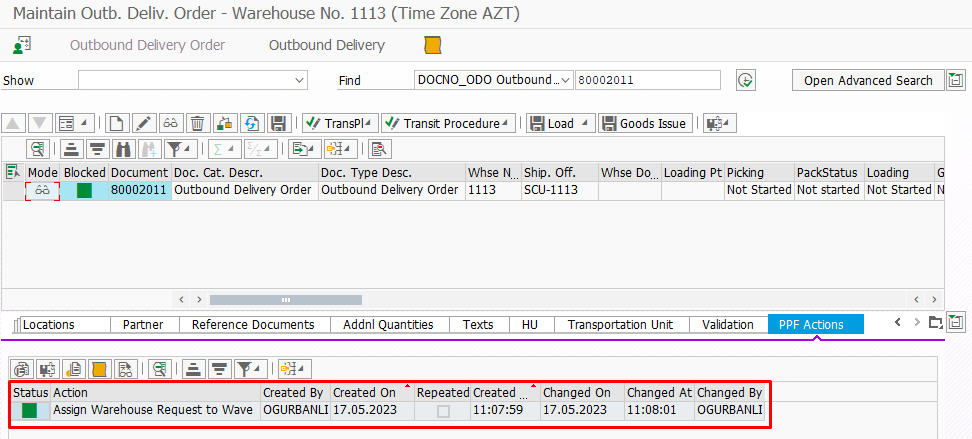Image resolution: width=972 pixels, height=439 pixels.
Task: Click the binoculars Find icon in grid toolbar
Action: coord(124,149)
